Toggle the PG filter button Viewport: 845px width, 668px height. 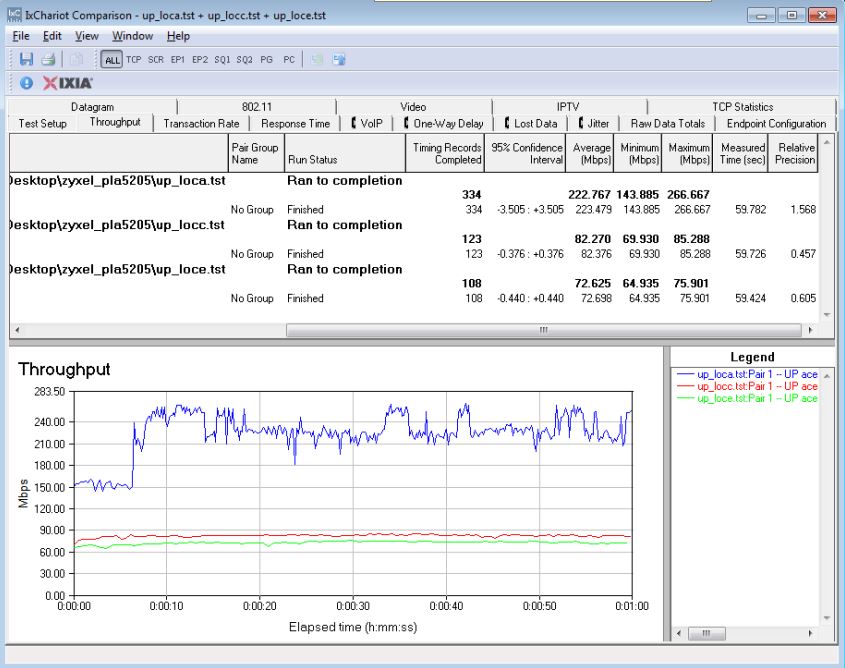pos(266,60)
